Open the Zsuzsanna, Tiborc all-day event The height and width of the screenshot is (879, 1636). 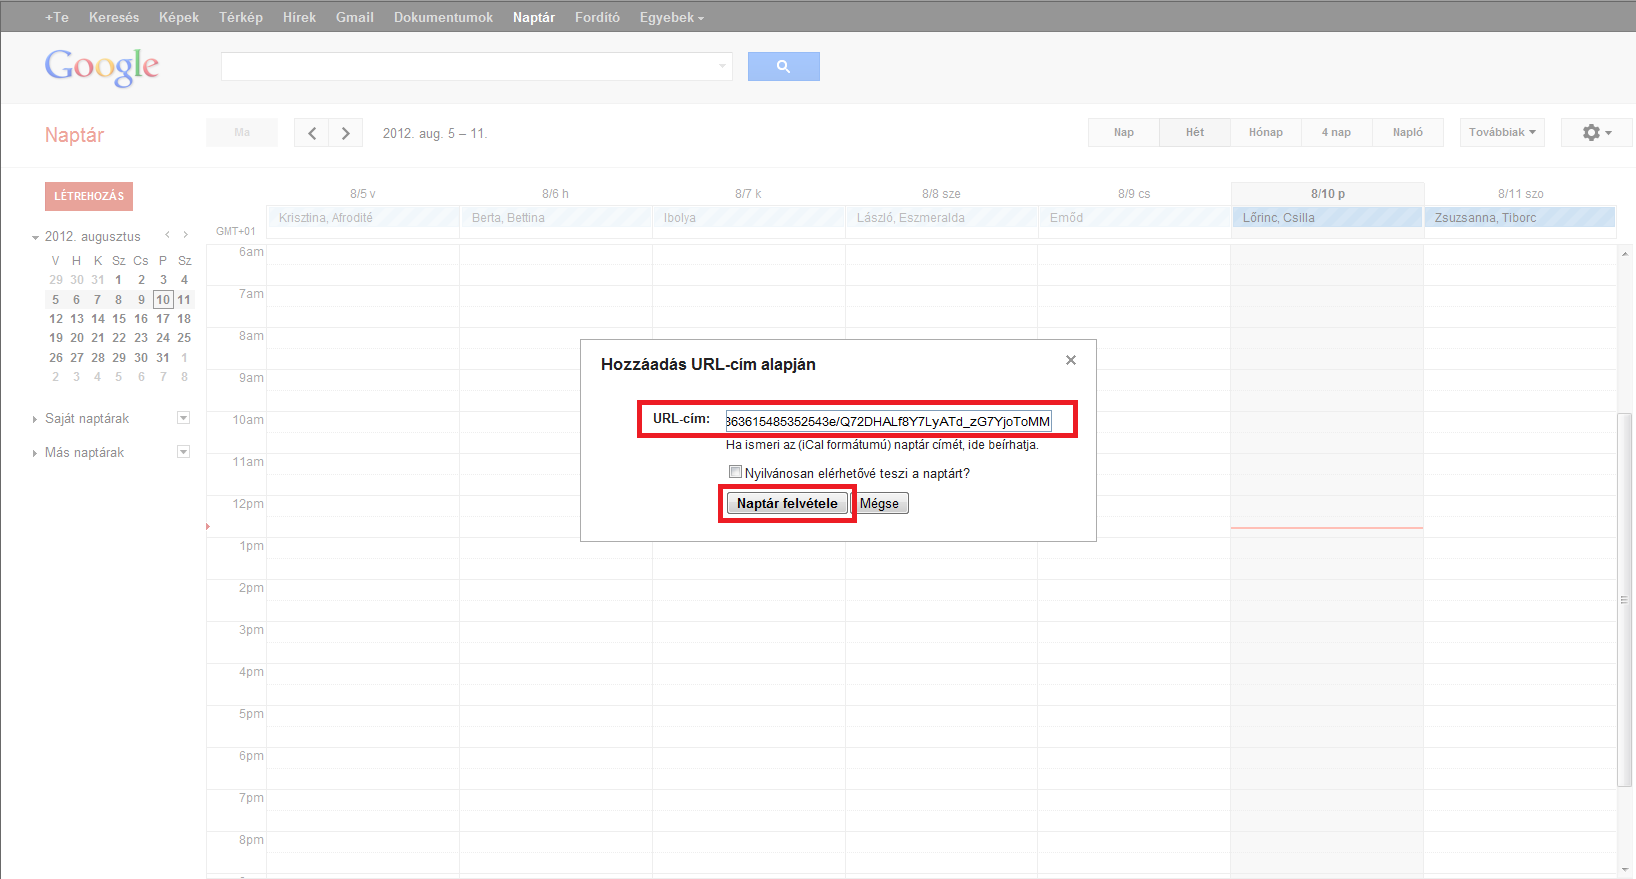tap(1520, 217)
